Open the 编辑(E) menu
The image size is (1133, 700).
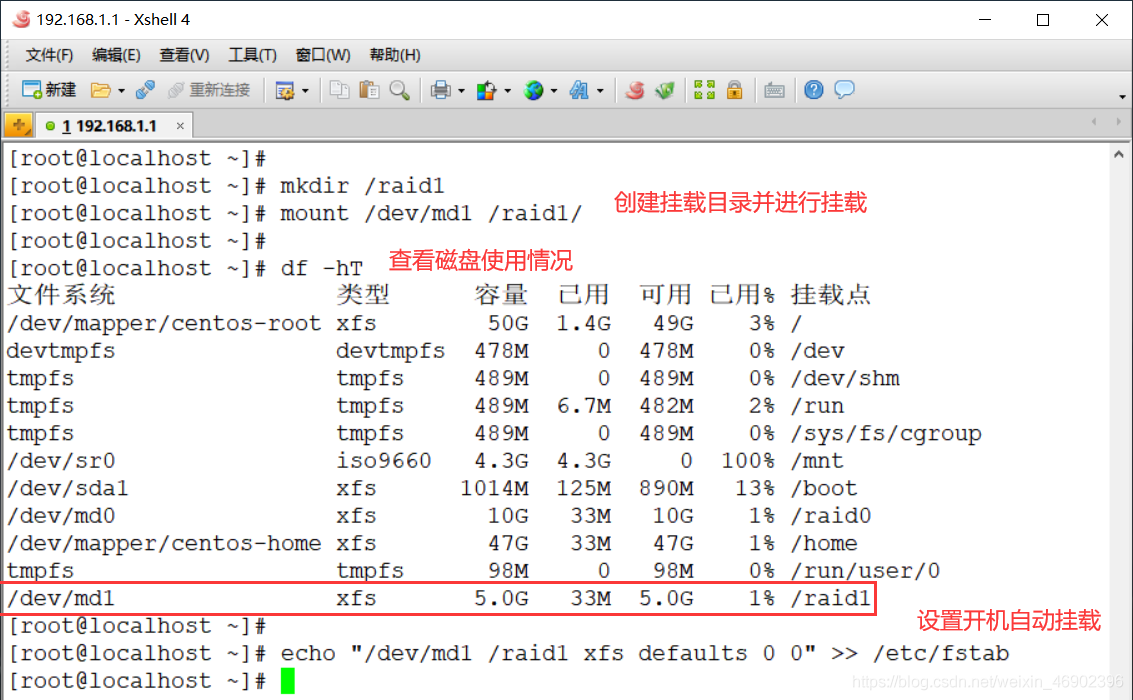point(116,55)
